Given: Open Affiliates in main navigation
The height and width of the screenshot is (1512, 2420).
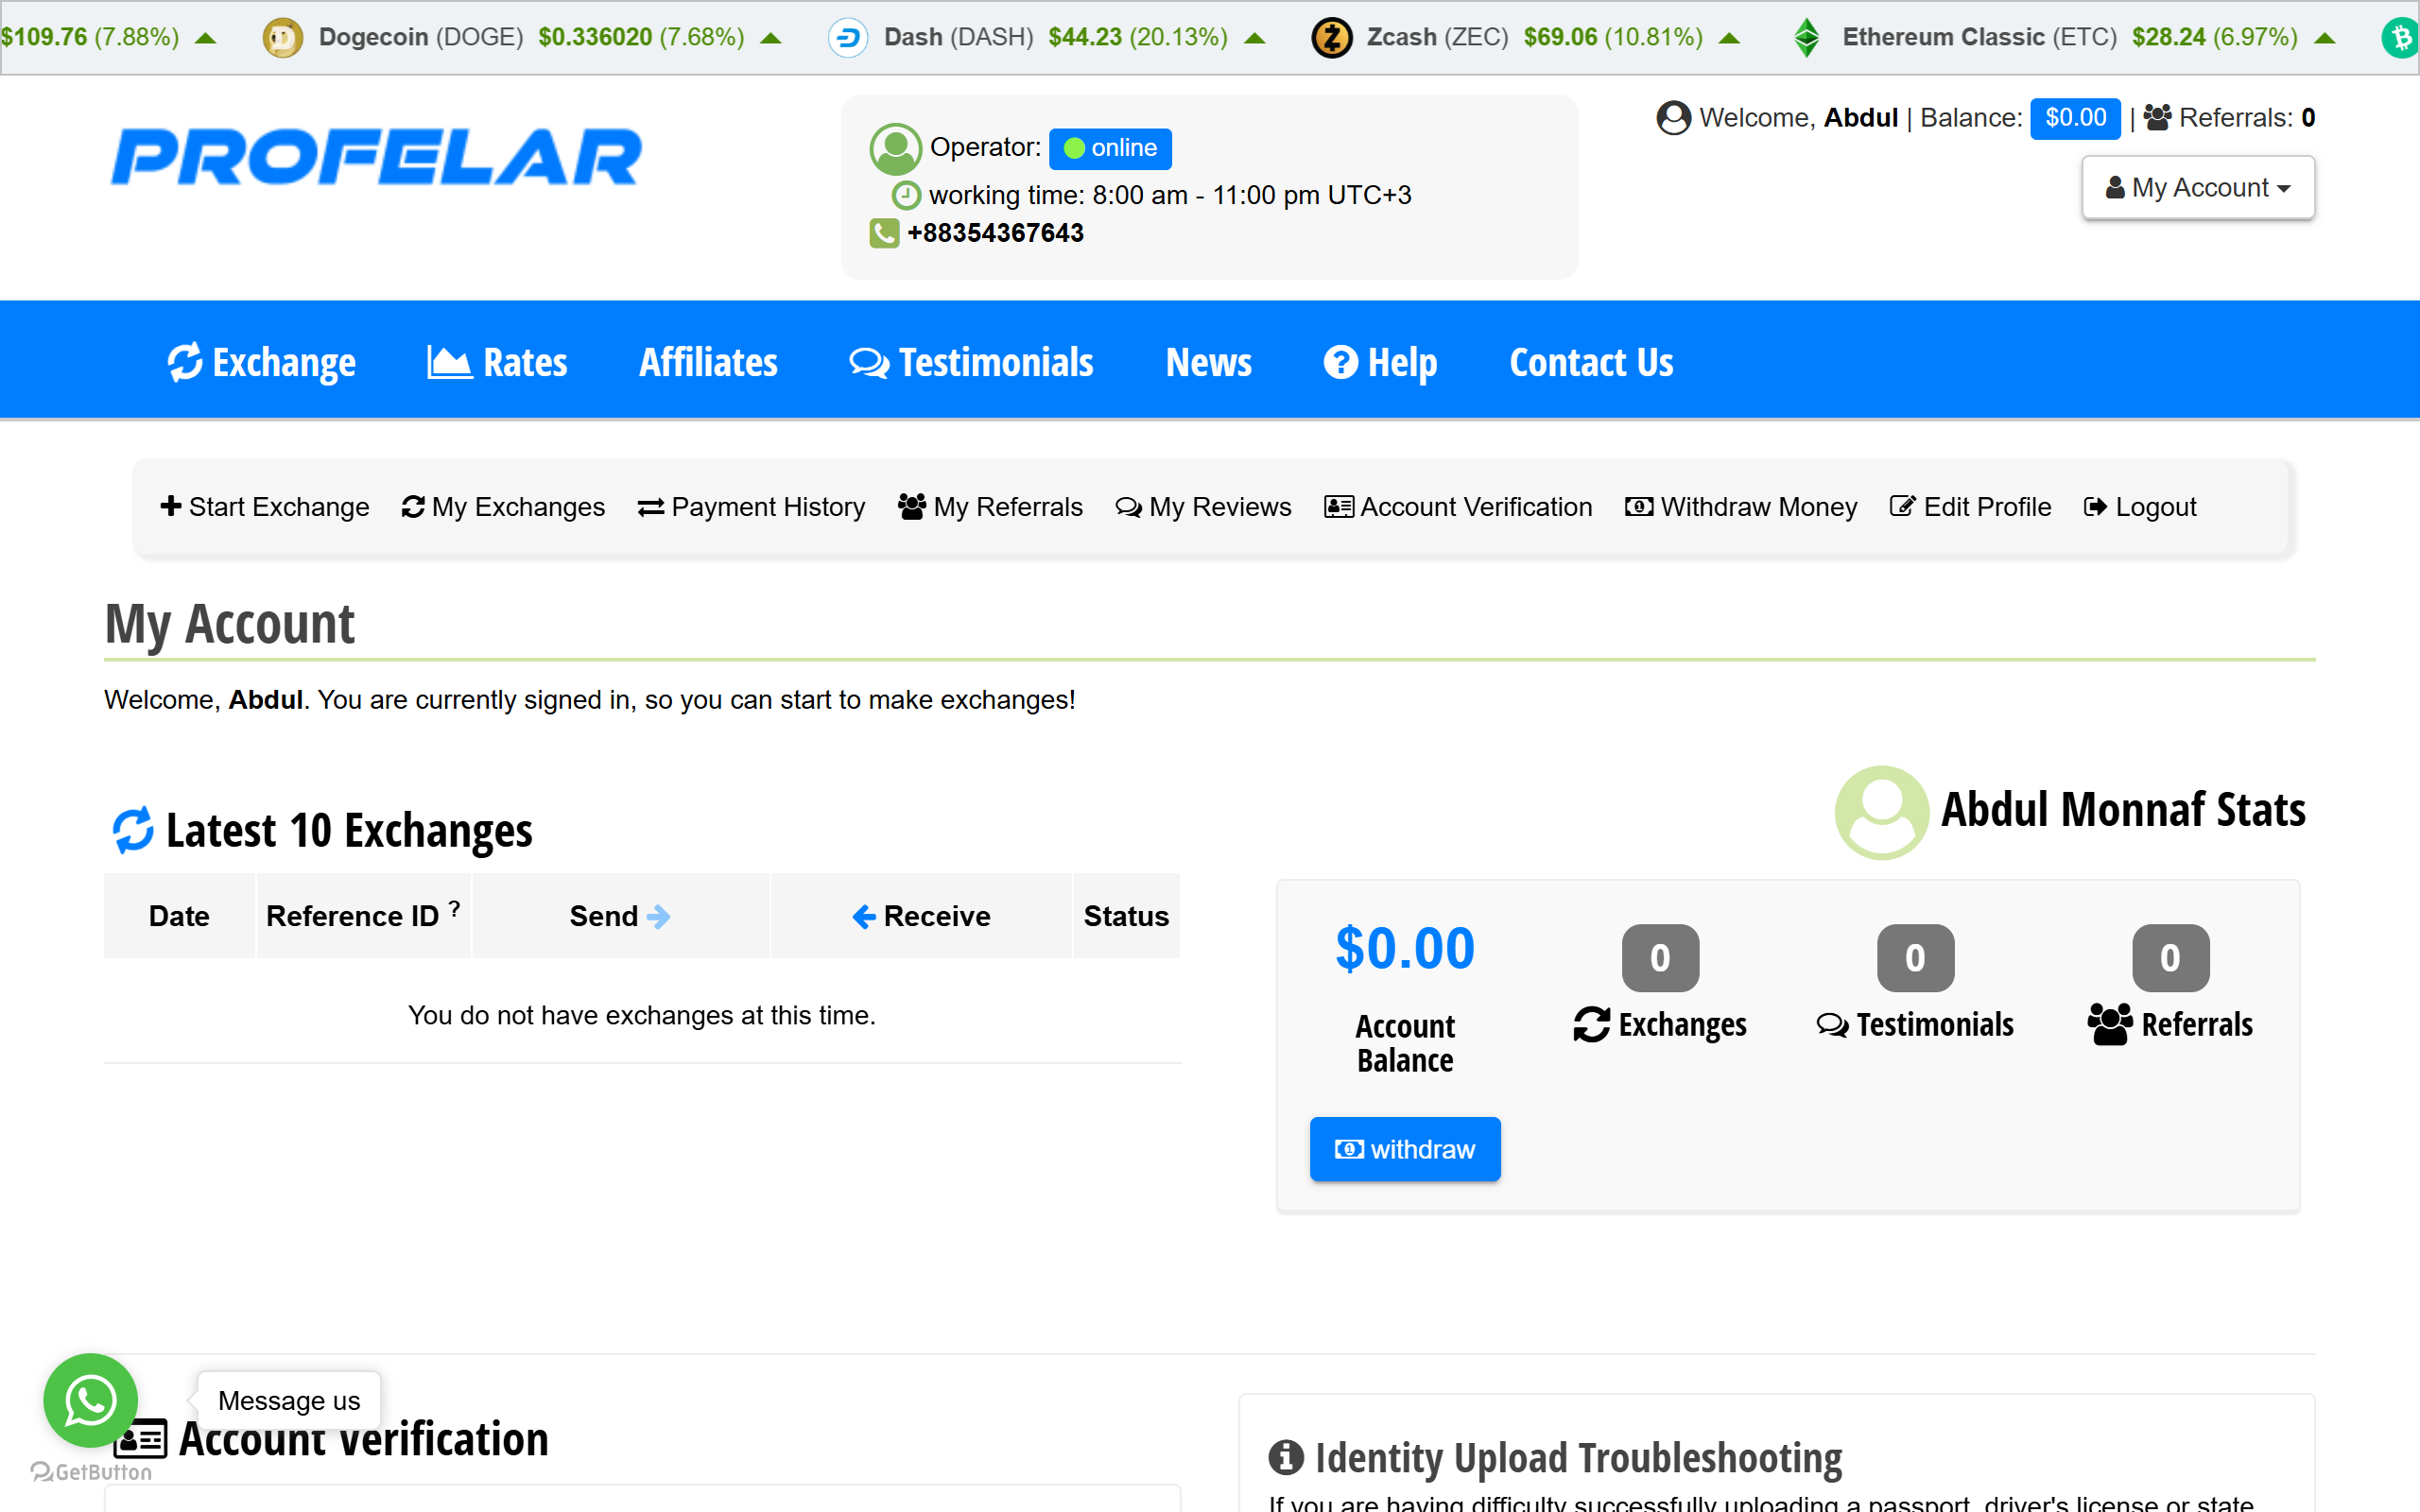Looking at the screenshot, I should click(x=708, y=362).
